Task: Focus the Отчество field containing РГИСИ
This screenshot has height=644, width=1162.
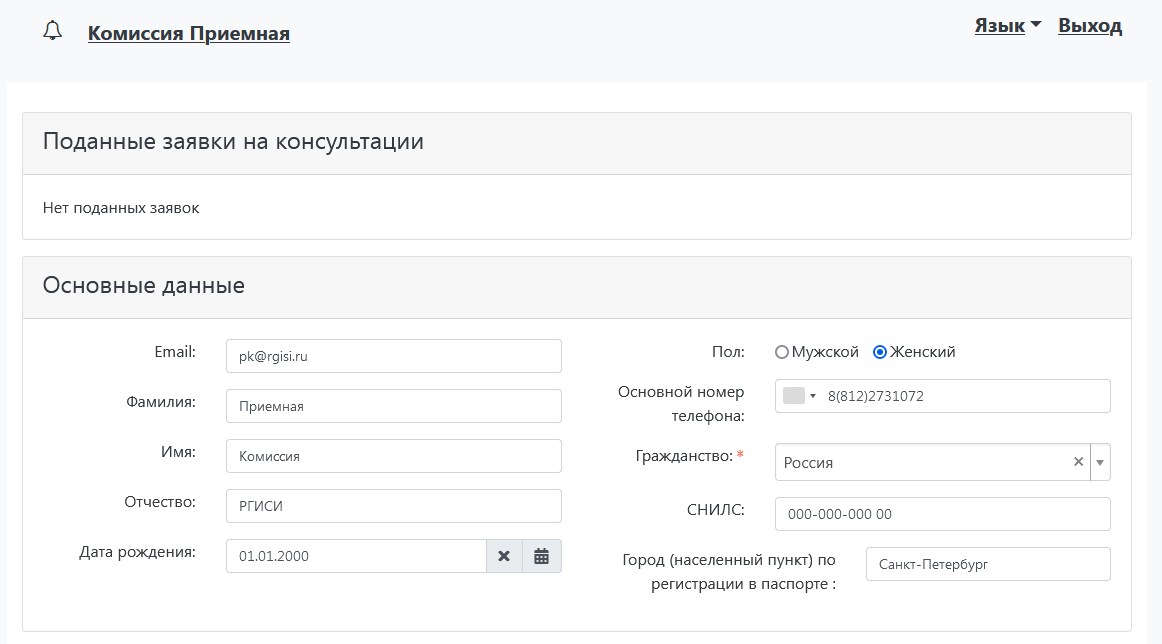Action: (394, 506)
